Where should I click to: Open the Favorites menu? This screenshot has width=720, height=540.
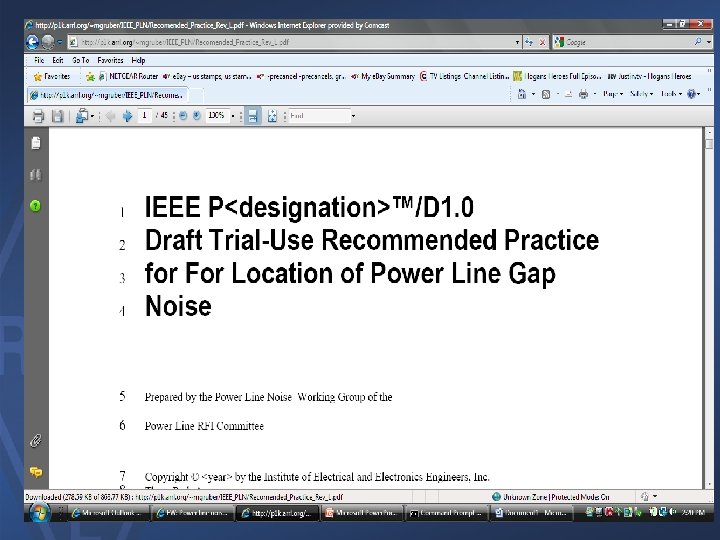pos(110,60)
